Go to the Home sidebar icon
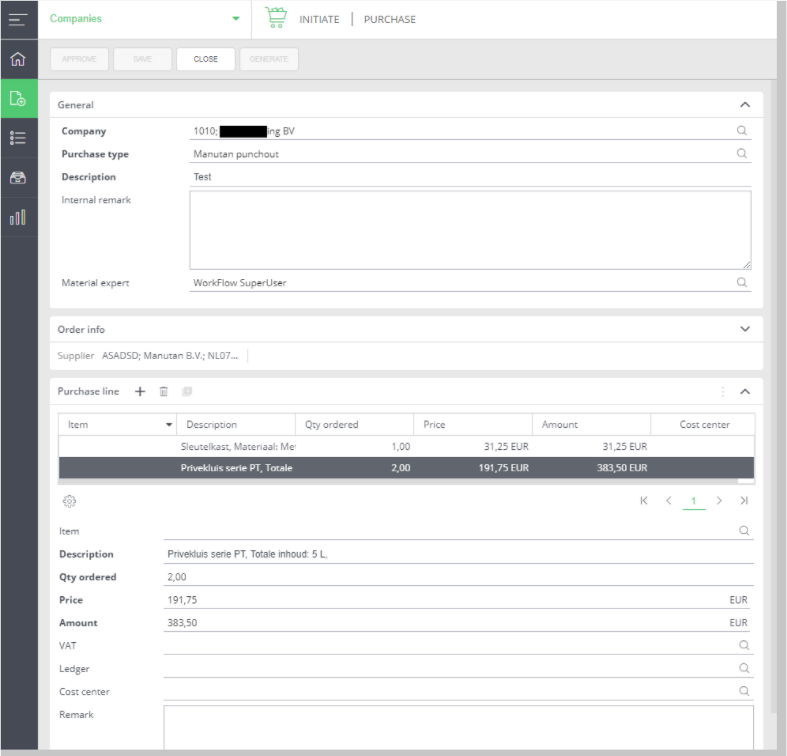787x756 pixels. (18, 59)
